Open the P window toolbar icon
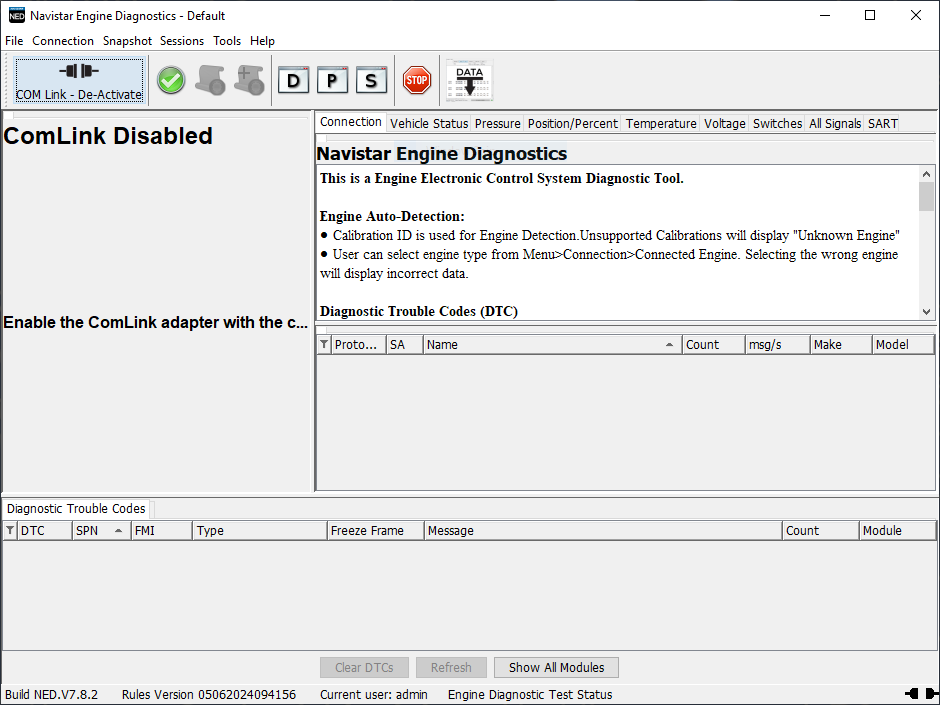The height and width of the screenshot is (705, 940). (332, 81)
